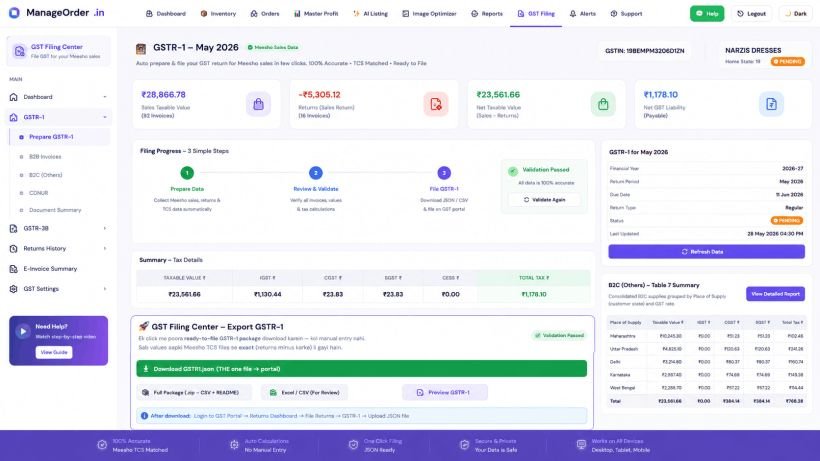Open CDNUR in sidebar
The width and height of the screenshot is (820, 461).
tap(38, 193)
